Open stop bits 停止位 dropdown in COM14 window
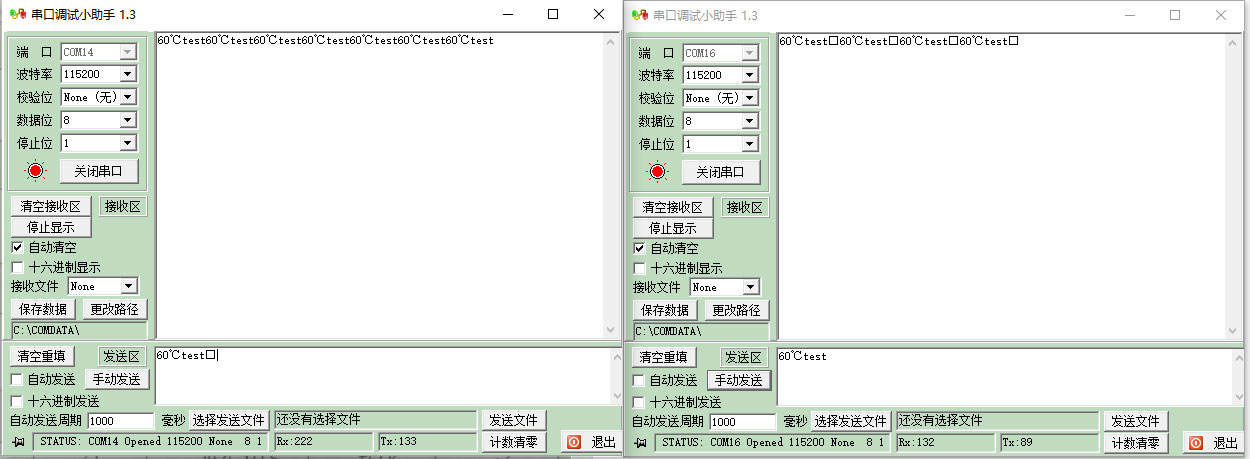The width and height of the screenshot is (1250, 459). point(127,143)
